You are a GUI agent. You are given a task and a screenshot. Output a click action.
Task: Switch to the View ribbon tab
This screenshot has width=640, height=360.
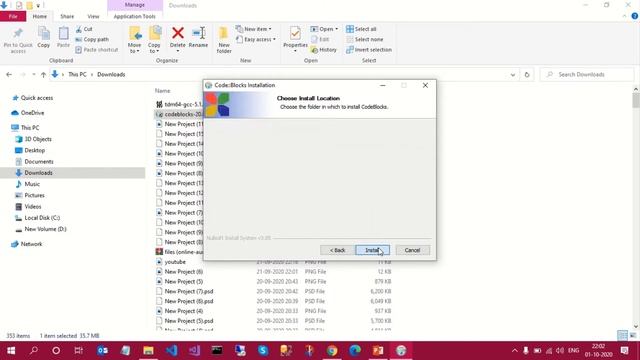93,16
